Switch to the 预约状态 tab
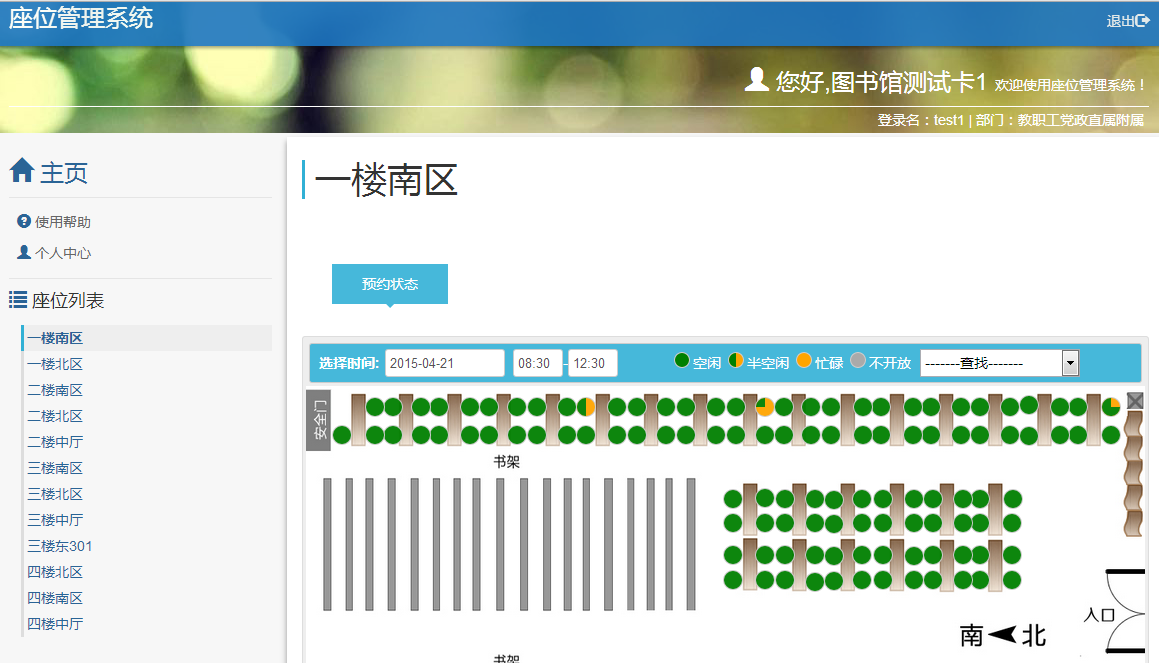1159x663 pixels. point(389,283)
